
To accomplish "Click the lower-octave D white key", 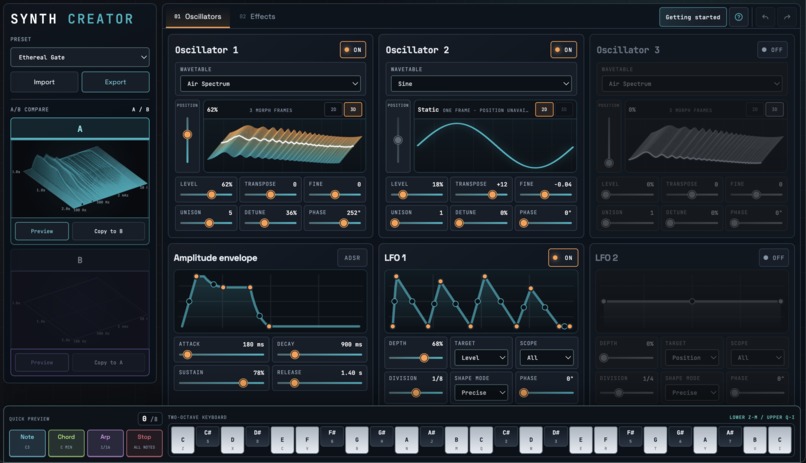I will 232,440.
